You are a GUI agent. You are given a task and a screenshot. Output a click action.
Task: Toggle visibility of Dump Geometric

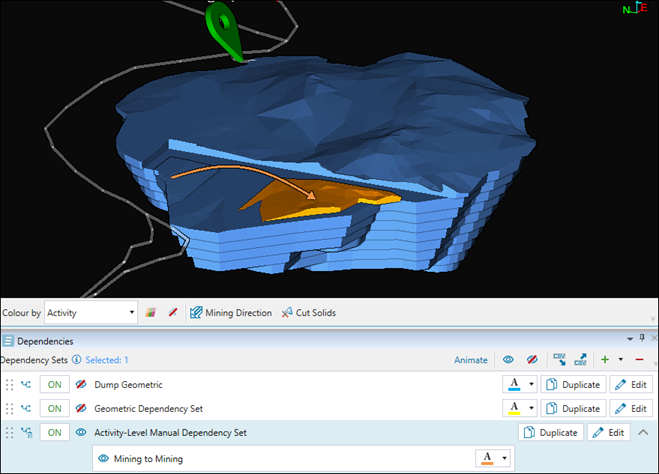click(x=81, y=384)
